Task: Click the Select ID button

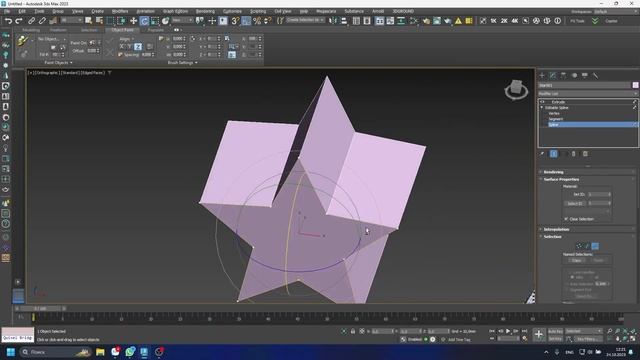Action: click(x=575, y=203)
